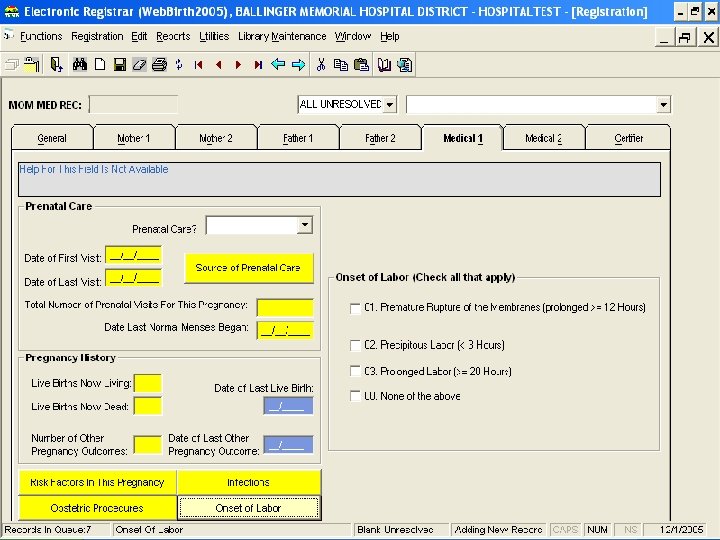
Task: Click the cascade windows toolbar icon
Action: click(x=11, y=65)
